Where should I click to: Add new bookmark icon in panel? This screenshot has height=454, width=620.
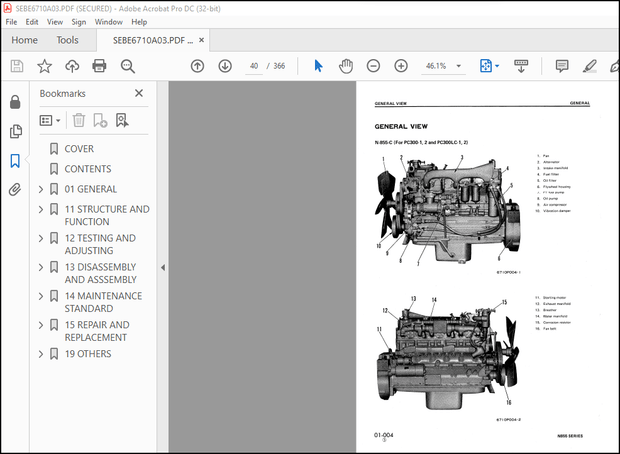(x=100, y=120)
